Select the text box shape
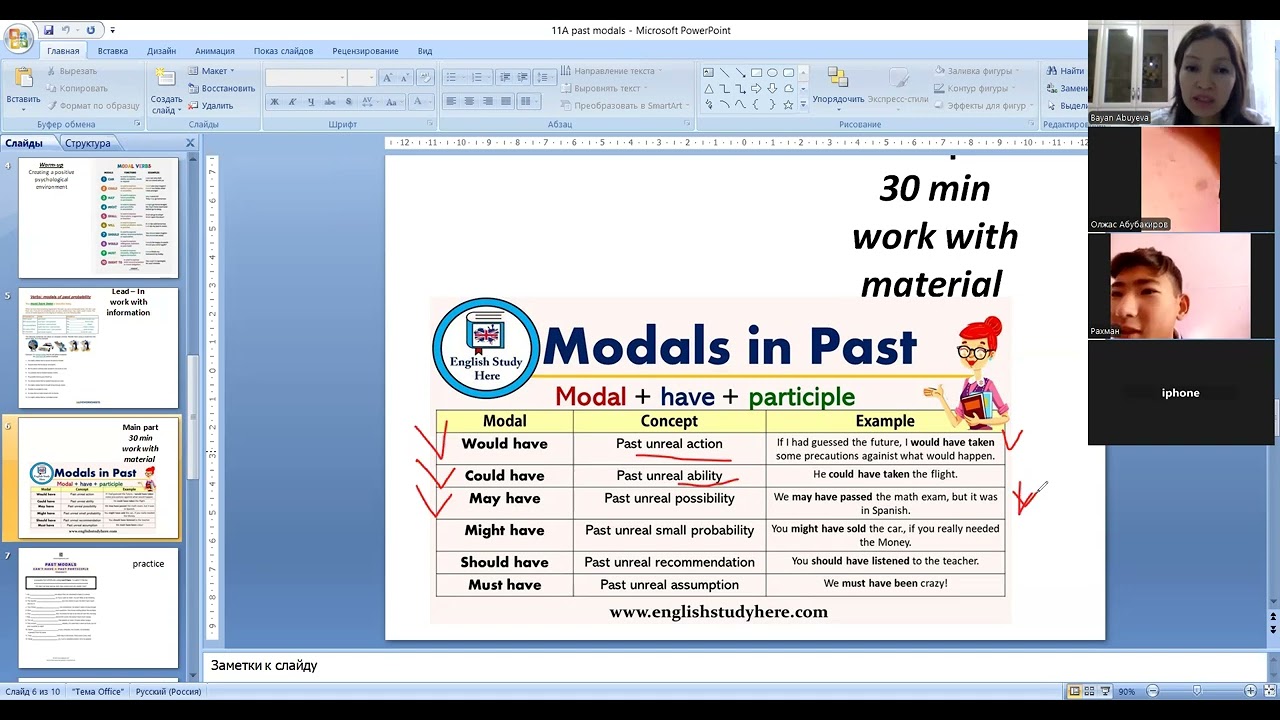The image size is (1280, 720). 708,73
